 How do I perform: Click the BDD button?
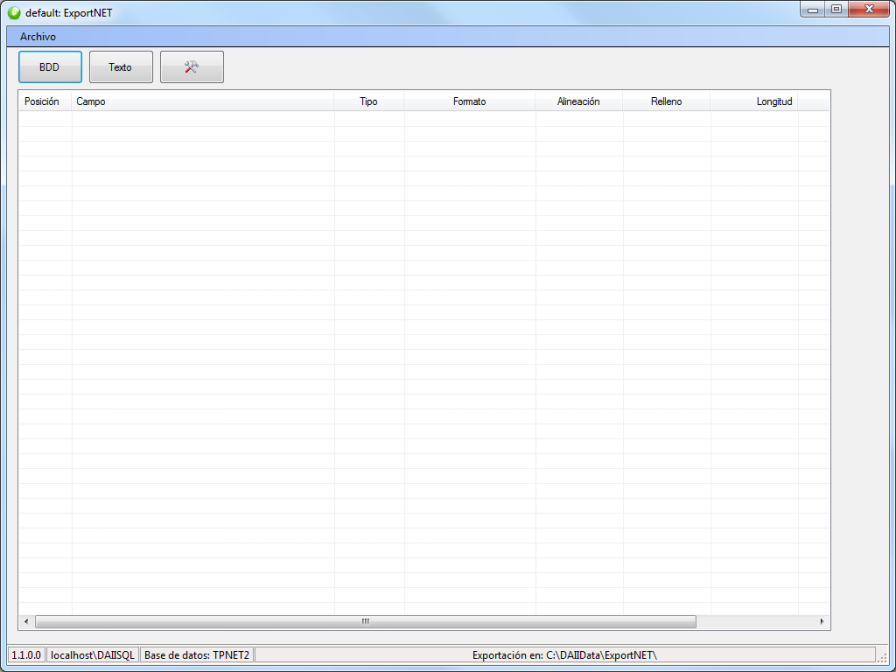tap(50, 67)
